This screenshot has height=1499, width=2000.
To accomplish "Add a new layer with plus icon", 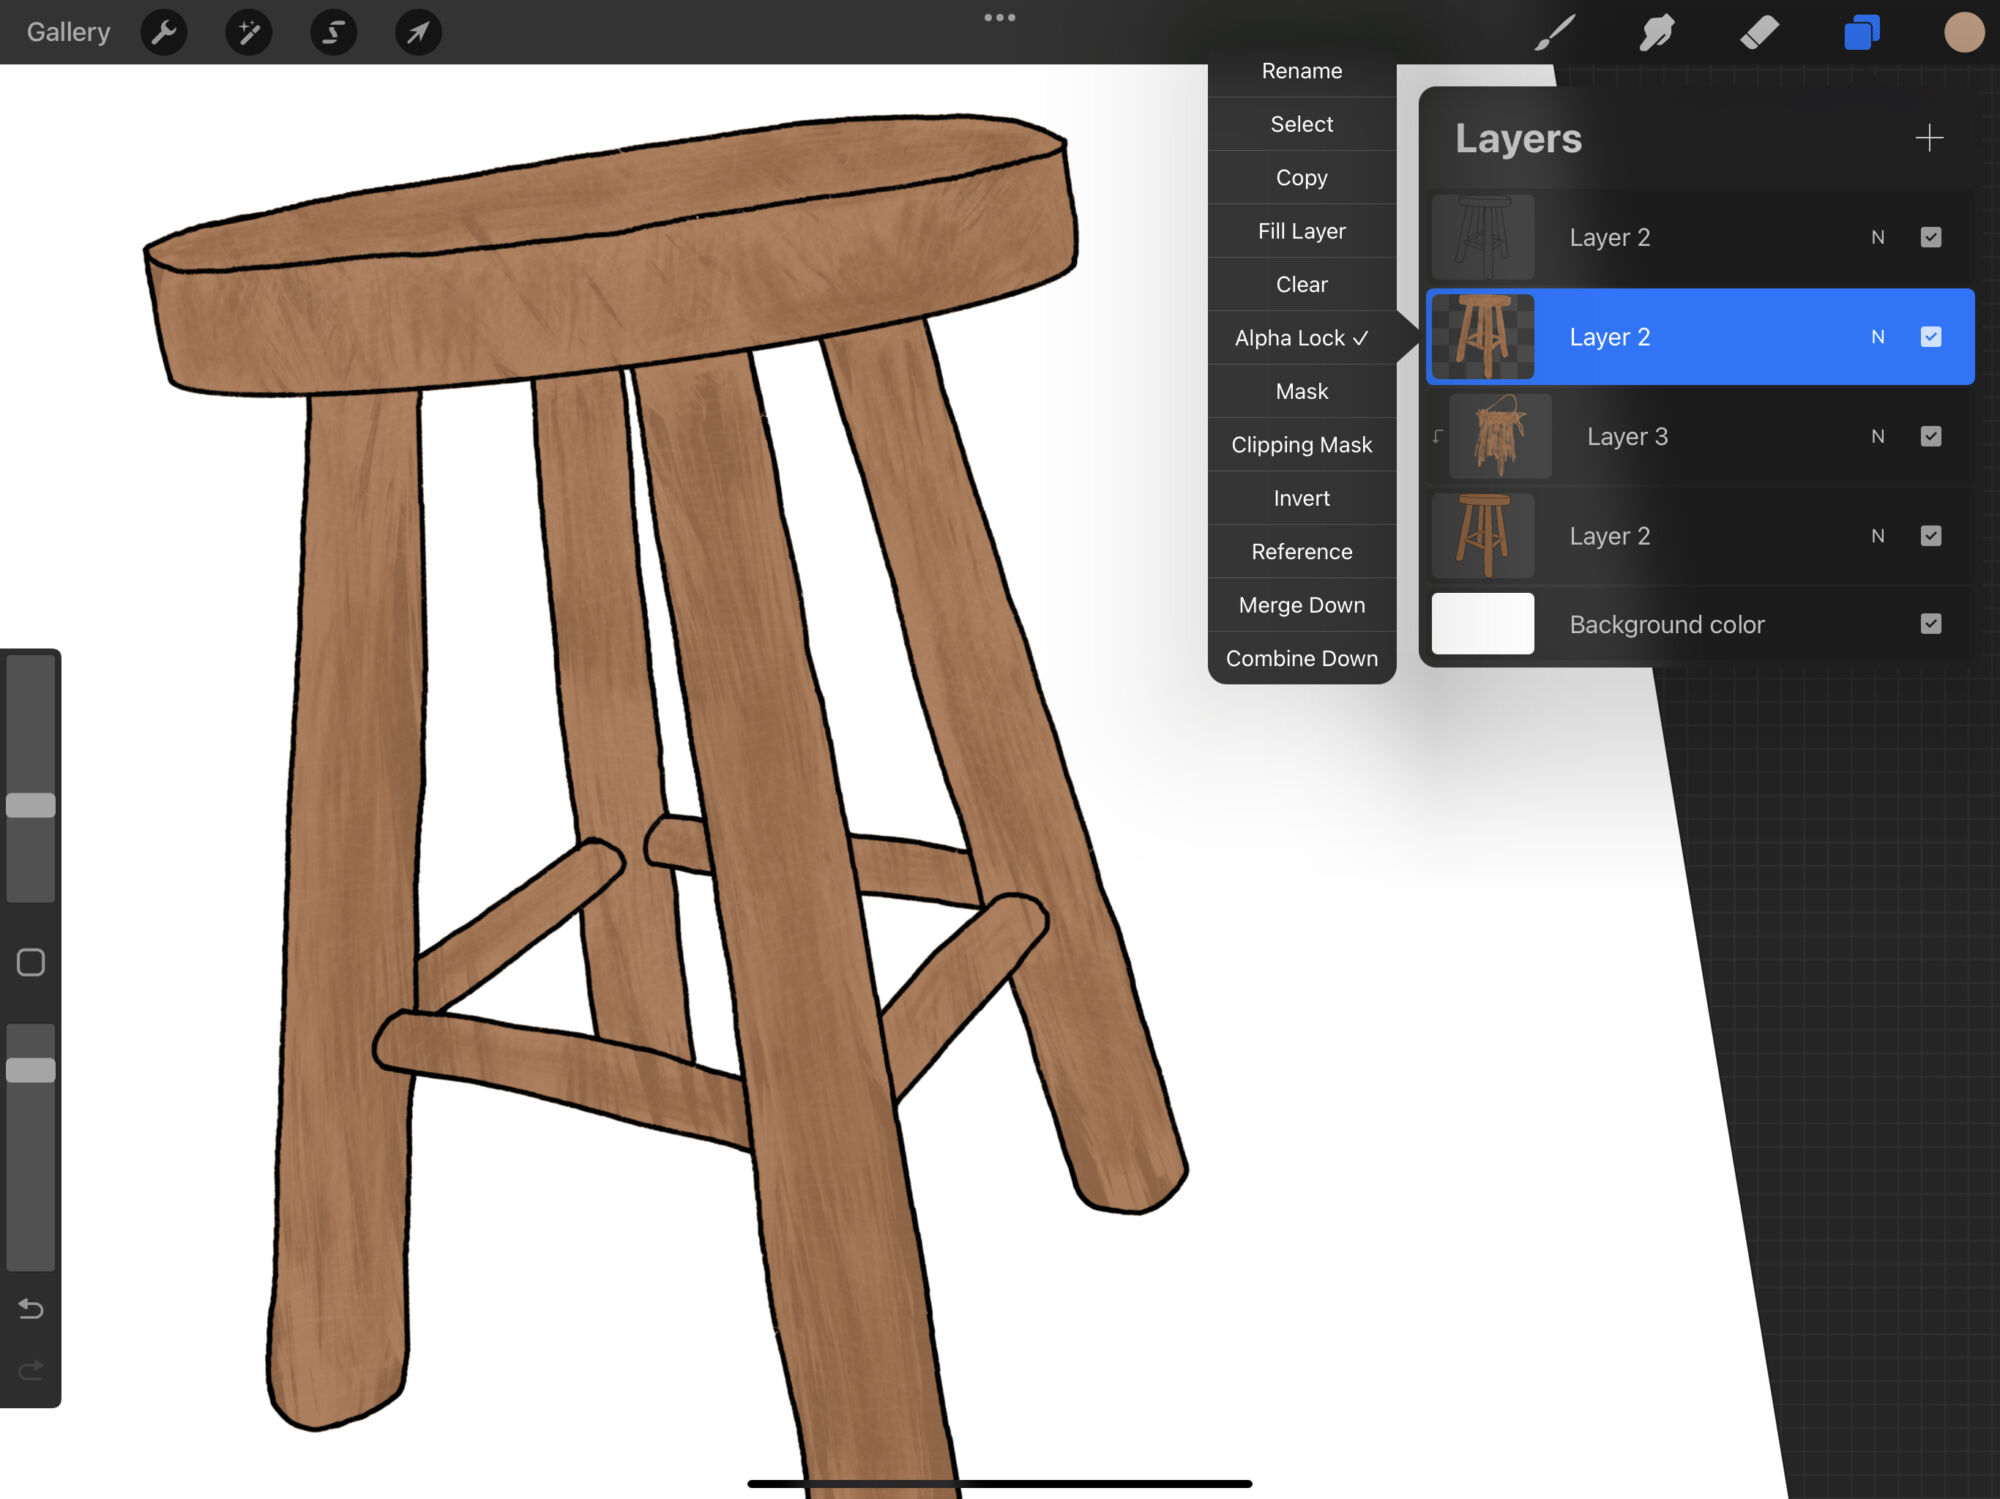I will (1929, 138).
